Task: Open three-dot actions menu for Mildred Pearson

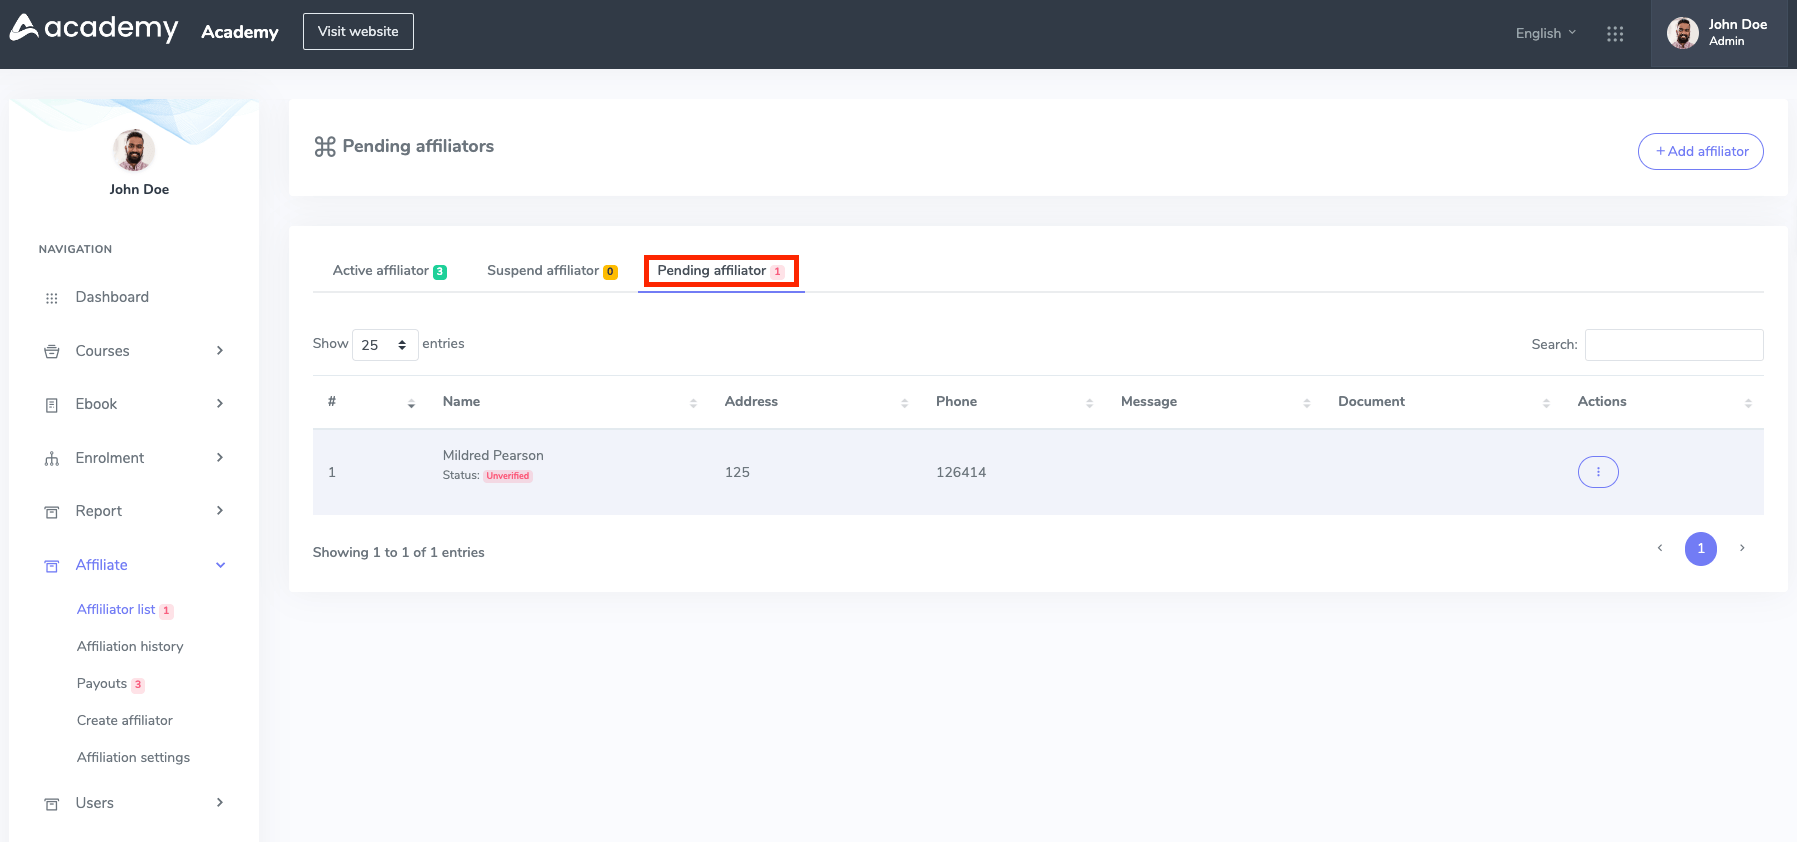Action: (x=1597, y=472)
